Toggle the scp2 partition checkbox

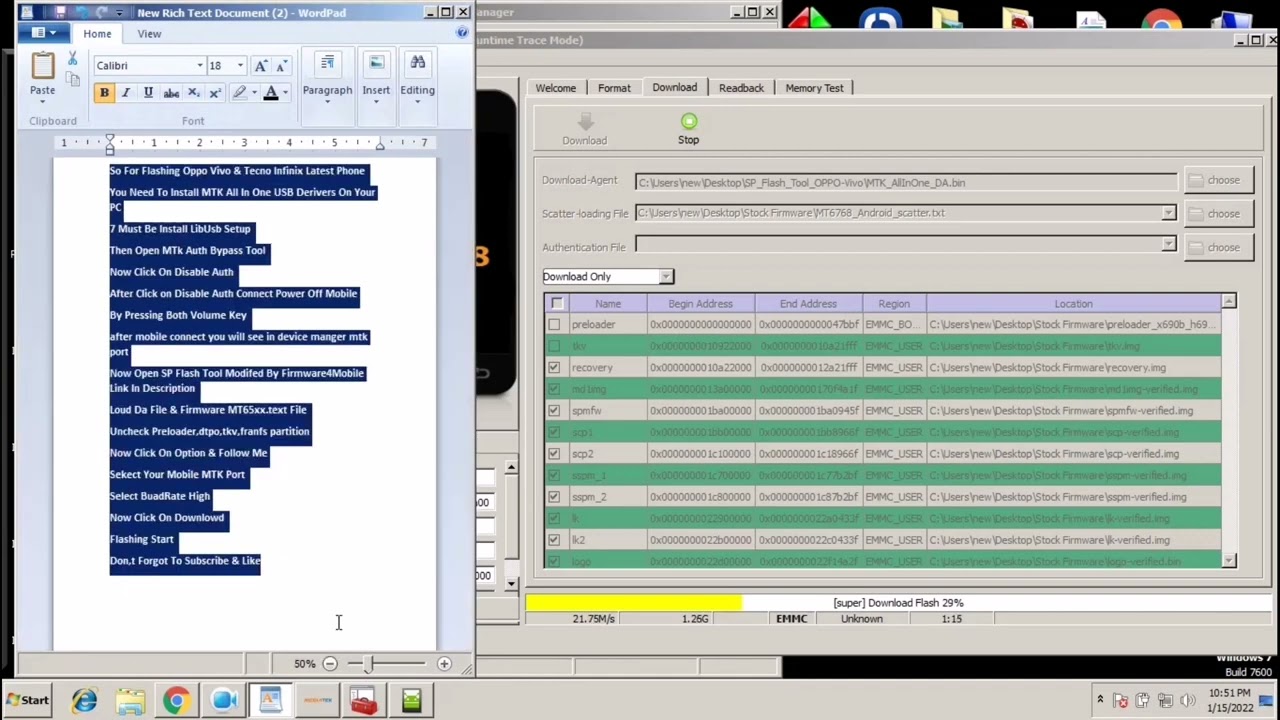click(x=554, y=454)
